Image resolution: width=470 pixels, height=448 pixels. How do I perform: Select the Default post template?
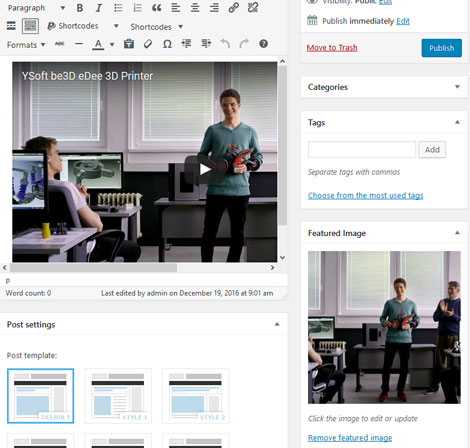click(40, 396)
